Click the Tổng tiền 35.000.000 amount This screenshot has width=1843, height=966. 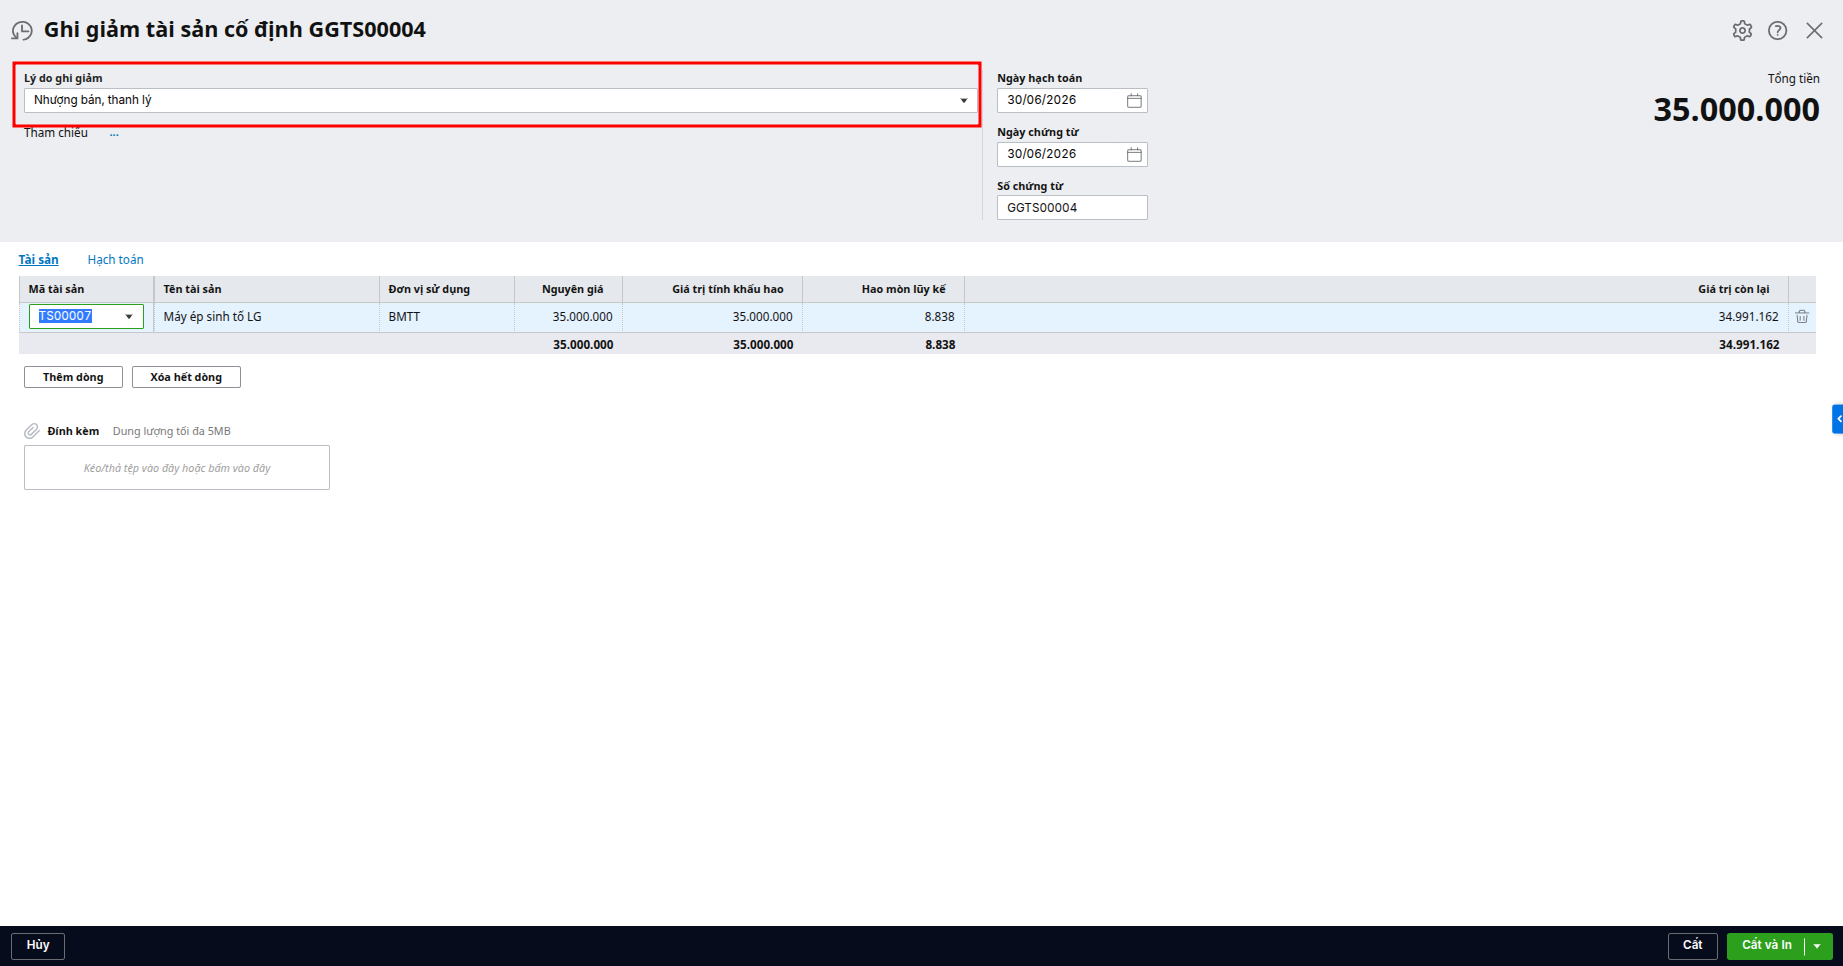[x=1736, y=110]
